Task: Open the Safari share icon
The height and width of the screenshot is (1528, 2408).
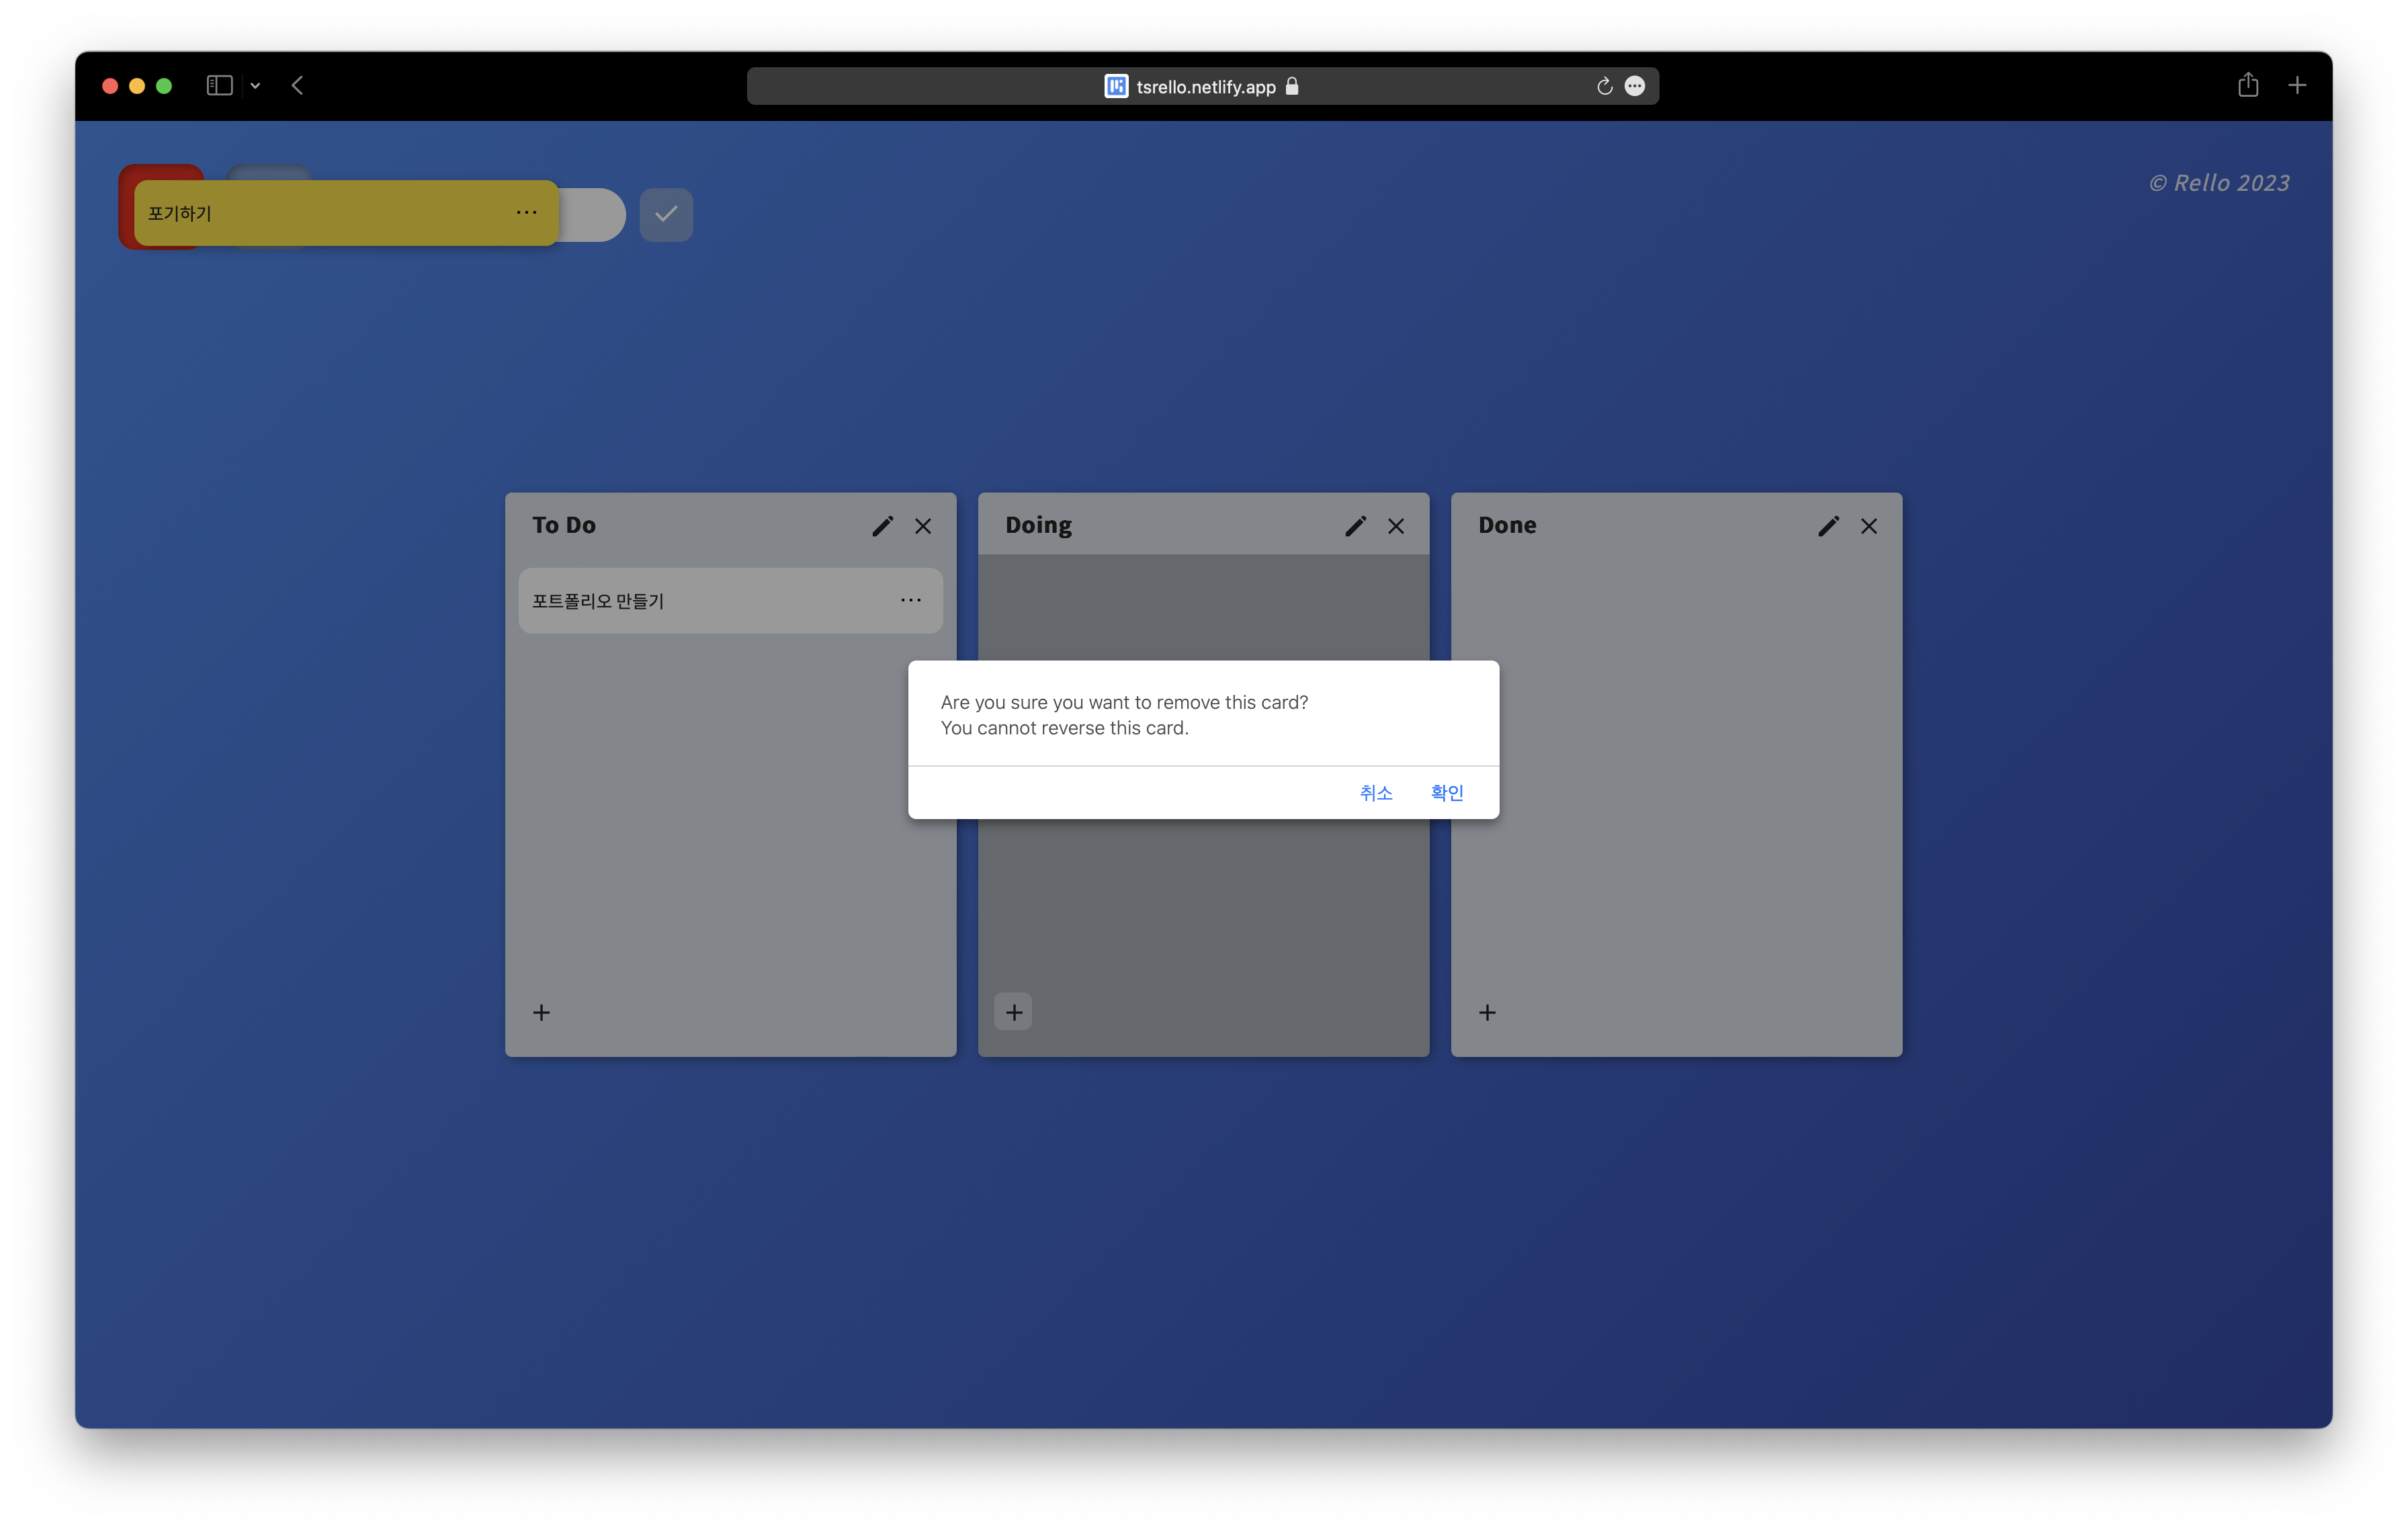Action: point(2248,85)
